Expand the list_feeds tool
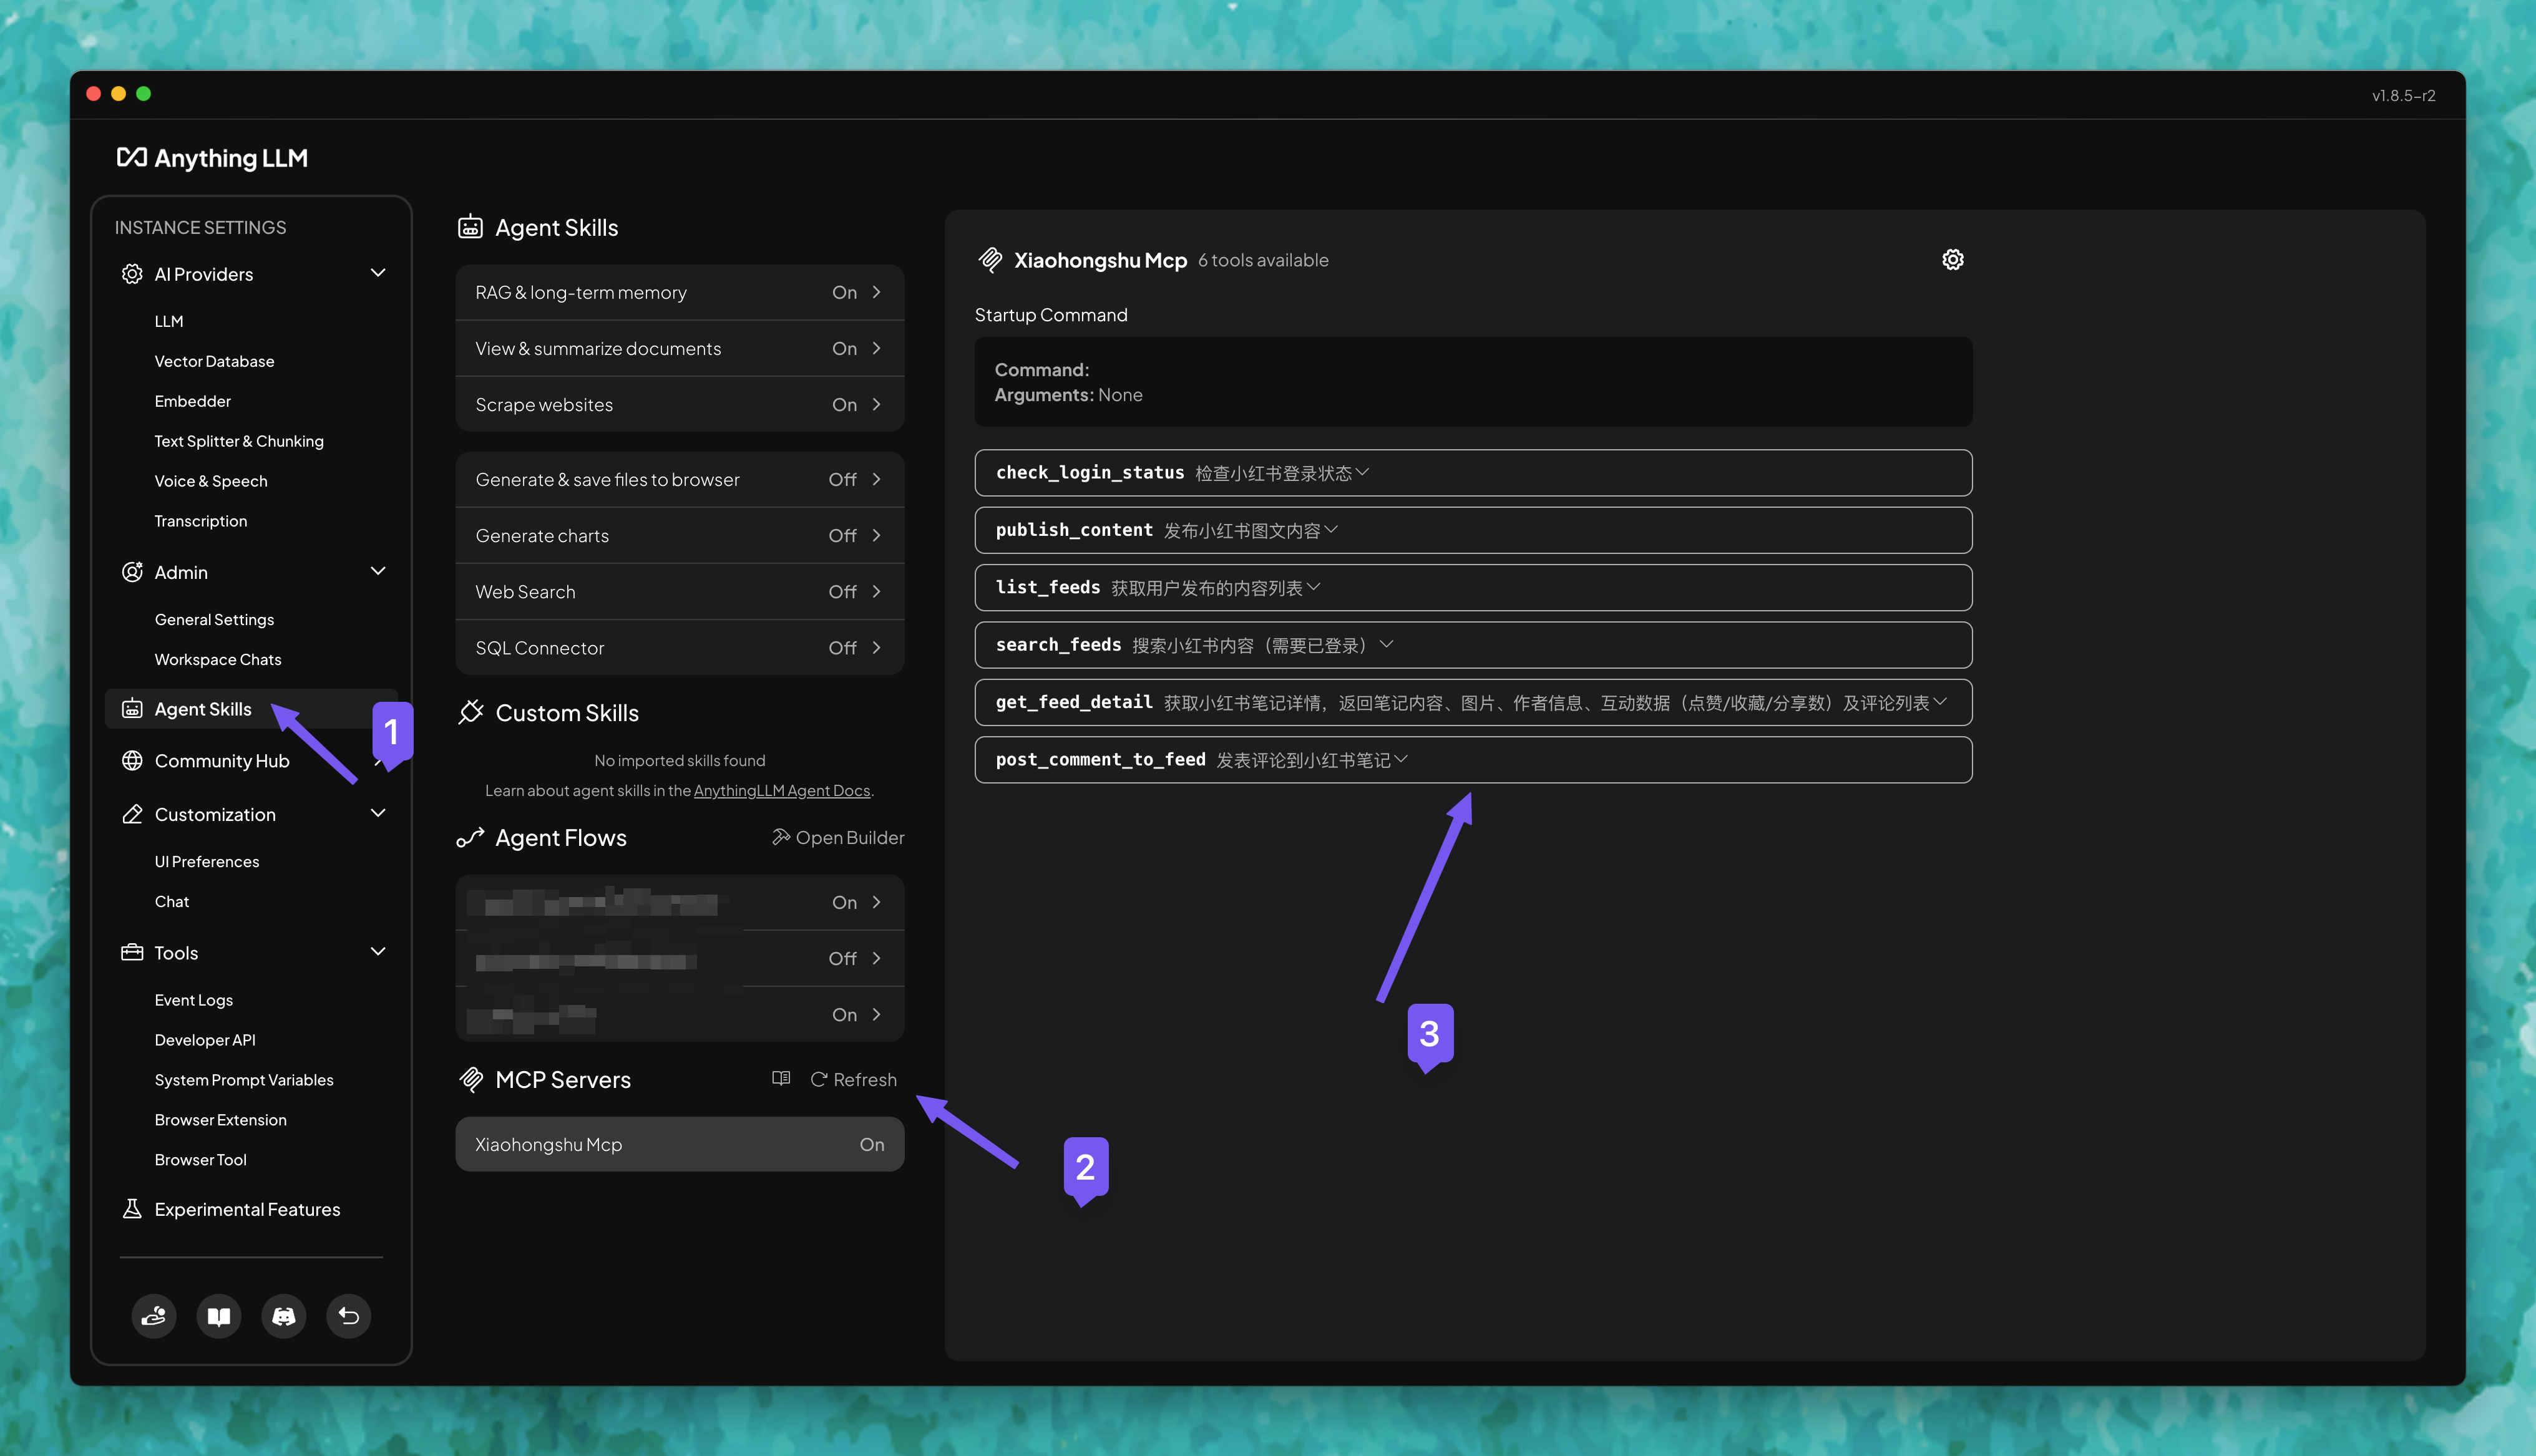Screen dimensions: 2536x1456 (x=1473, y=588)
